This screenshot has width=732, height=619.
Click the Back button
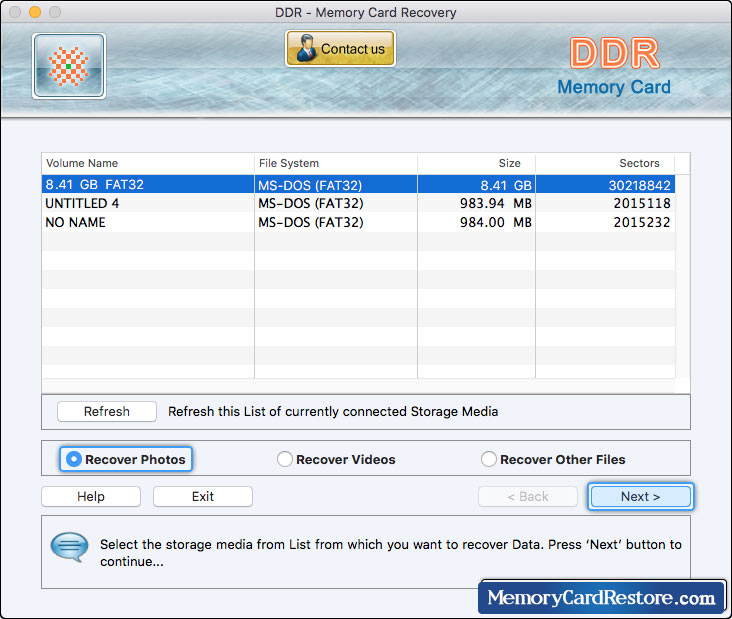click(x=528, y=496)
